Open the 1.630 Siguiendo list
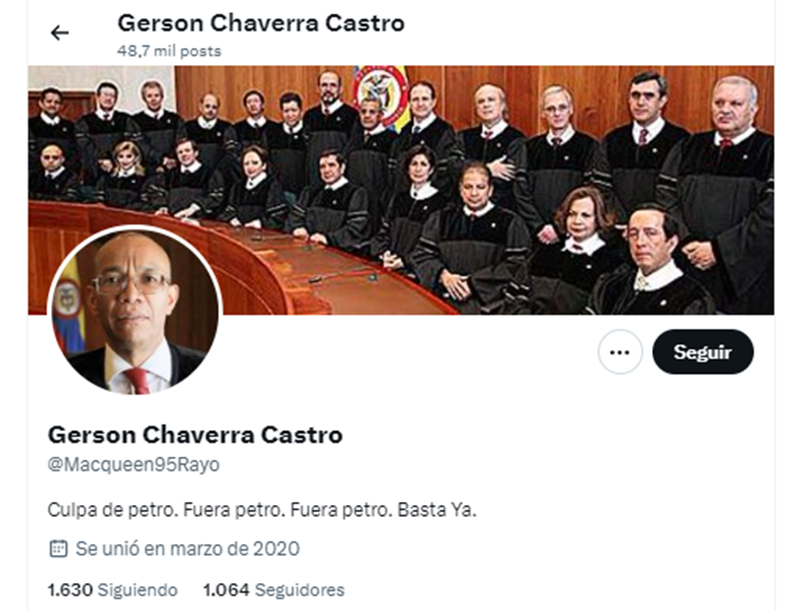 [x=113, y=590]
